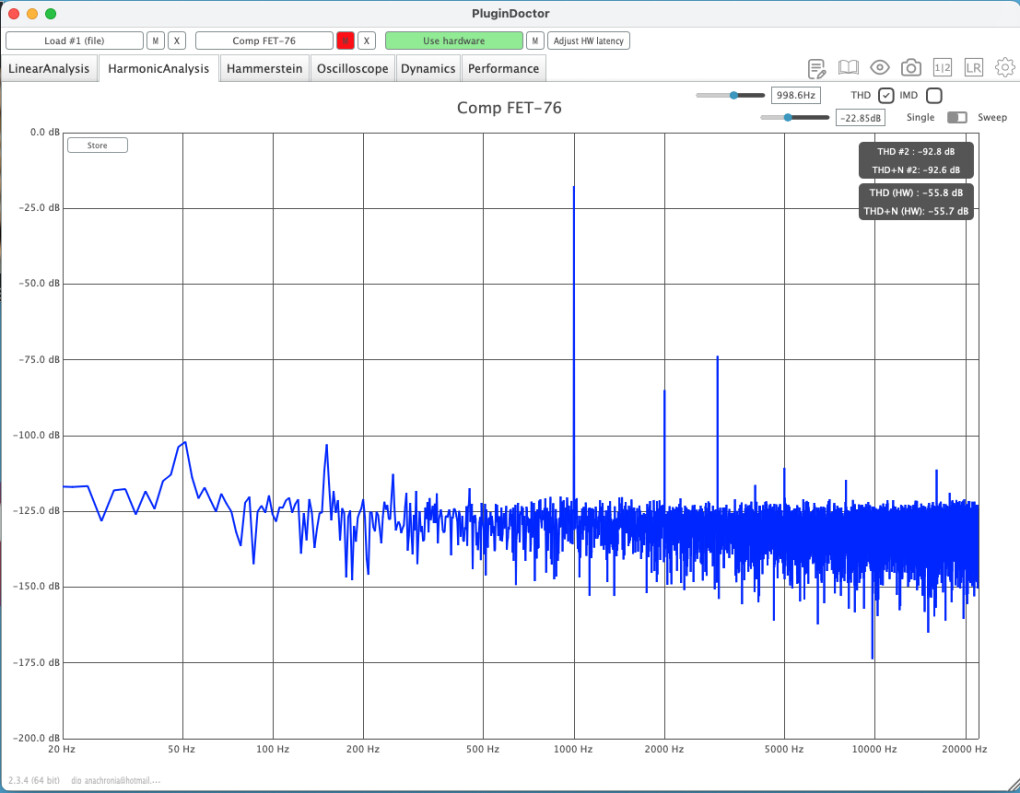The image size is (1020, 793).
Task: Open the manual book icon
Action: [x=848, y=68]
